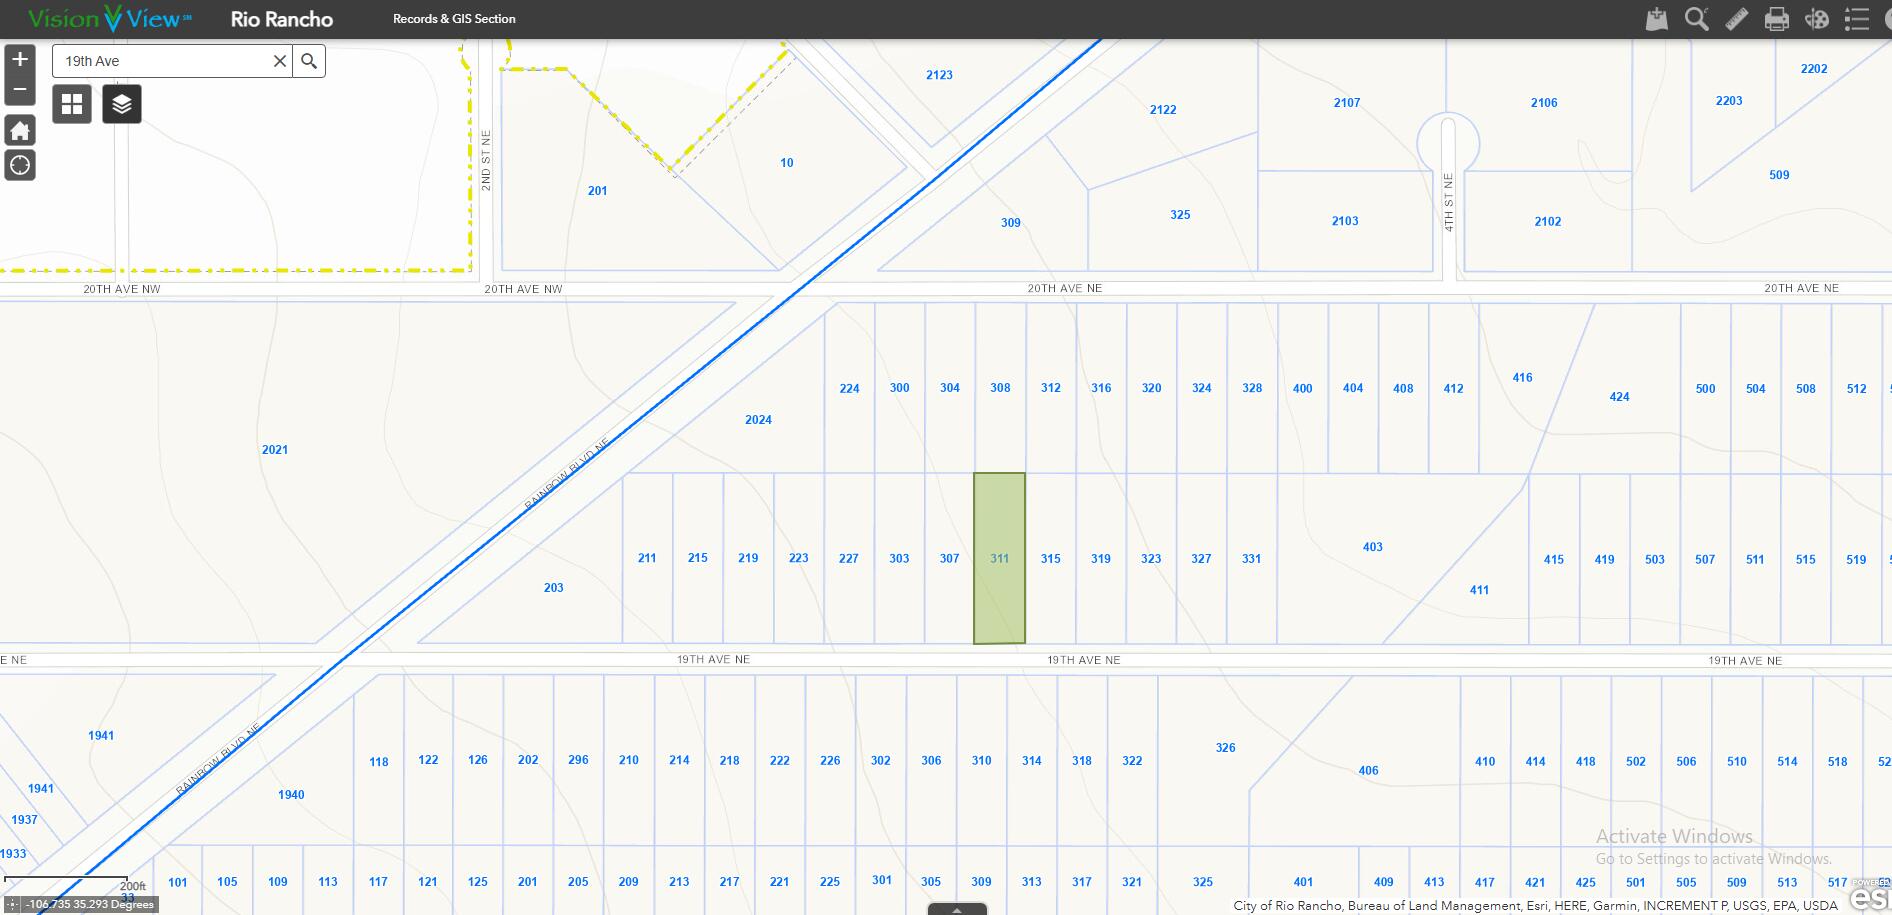
Task: Open the query search tool in header
Action: [x=1697, y=19]
